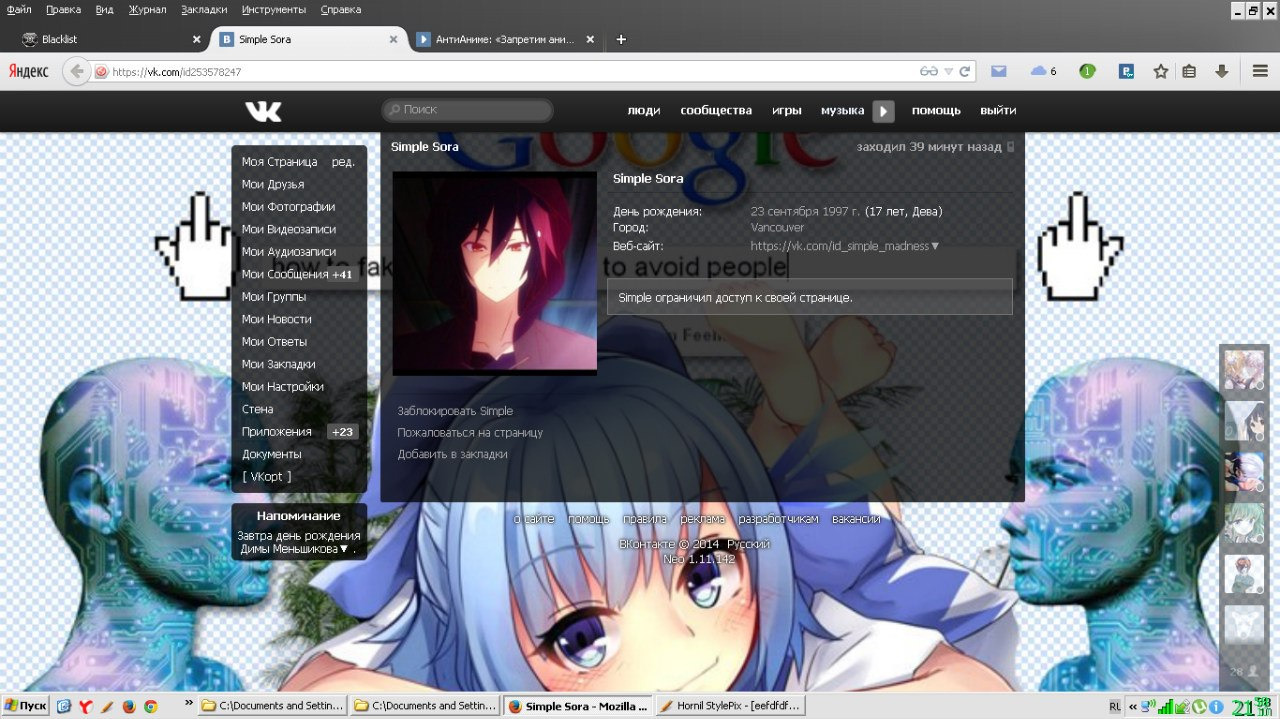Click the VK logo icon
The height and width of the screenshot is (719, 1280).
tap(264, 111)
